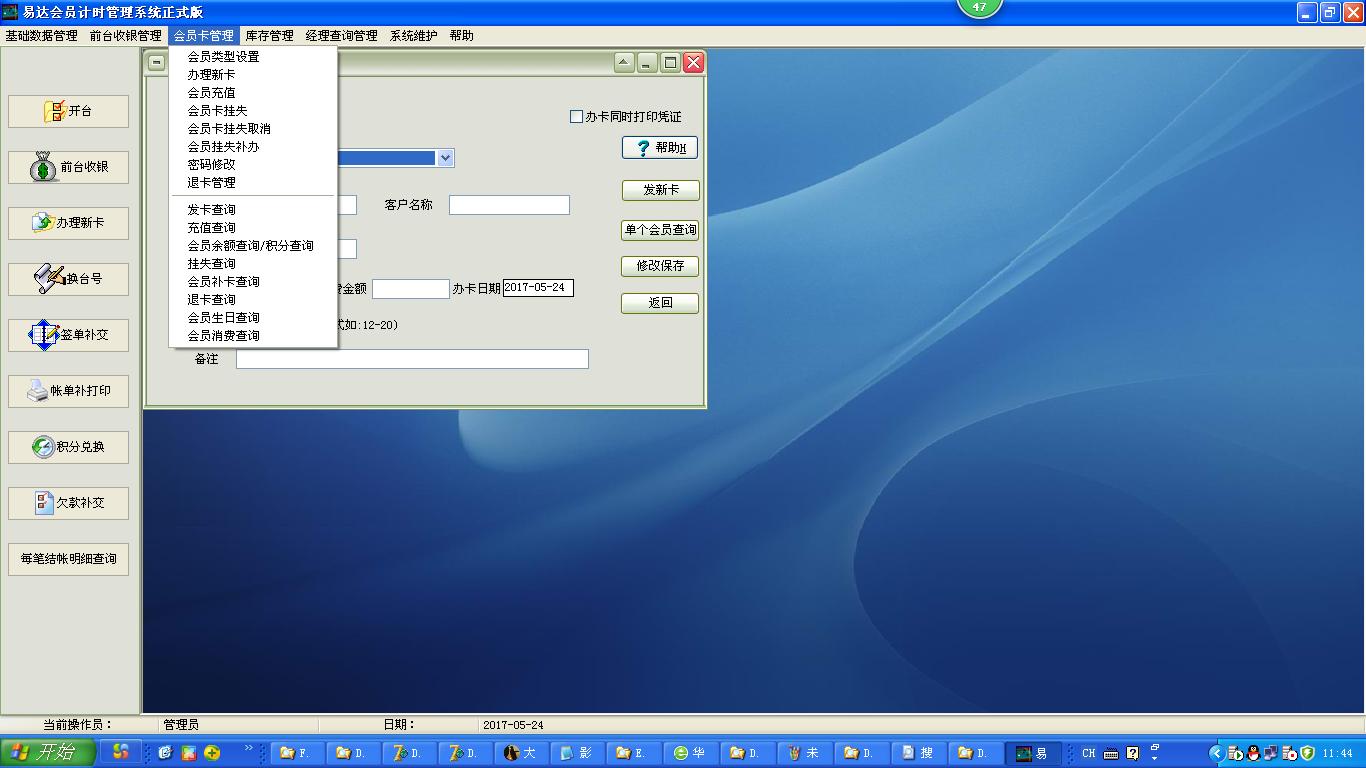Choose 退卡管理 menu item
The width and height of the screenshot is (1366, 768).
point(253,183)
